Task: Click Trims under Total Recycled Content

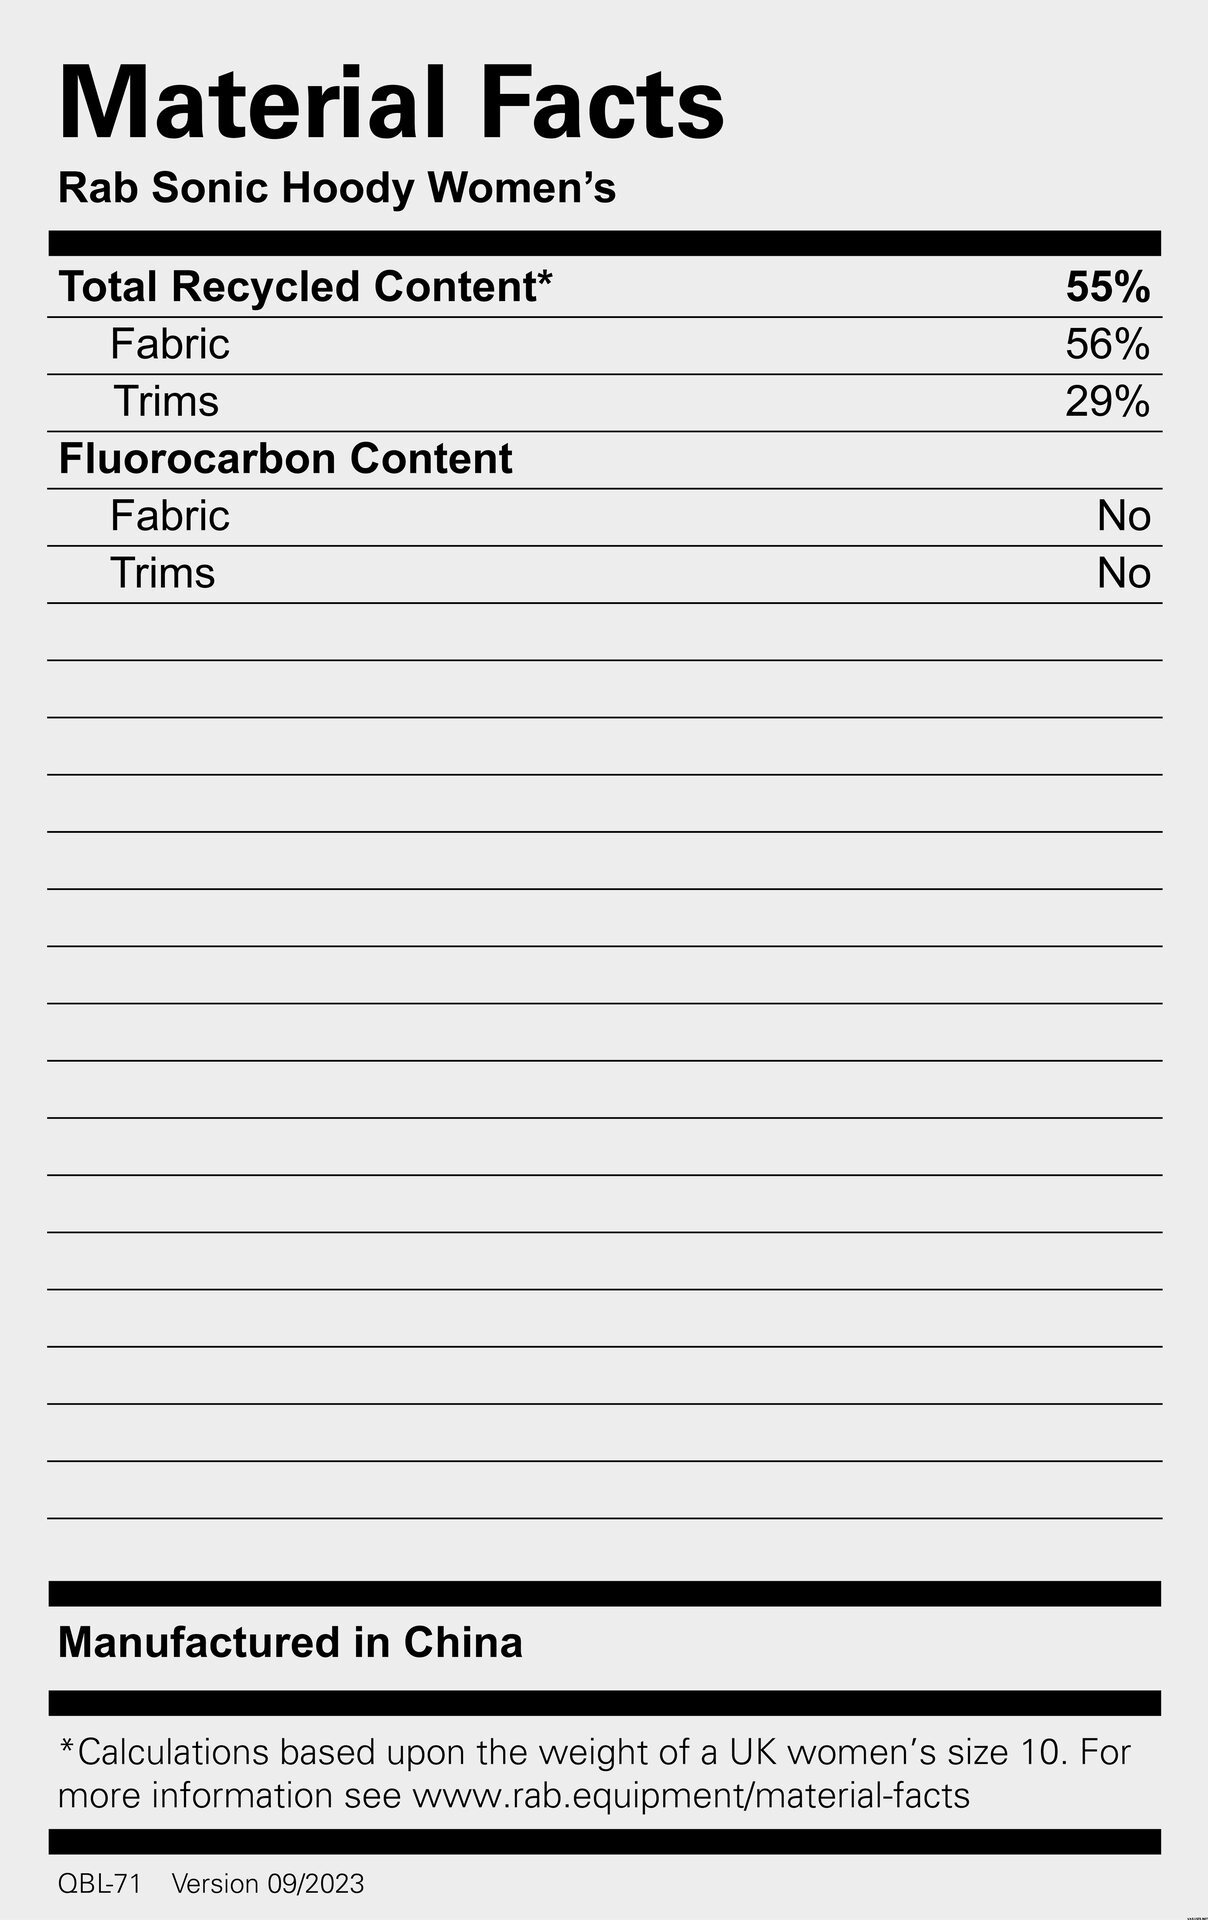Action: [166, 402]
